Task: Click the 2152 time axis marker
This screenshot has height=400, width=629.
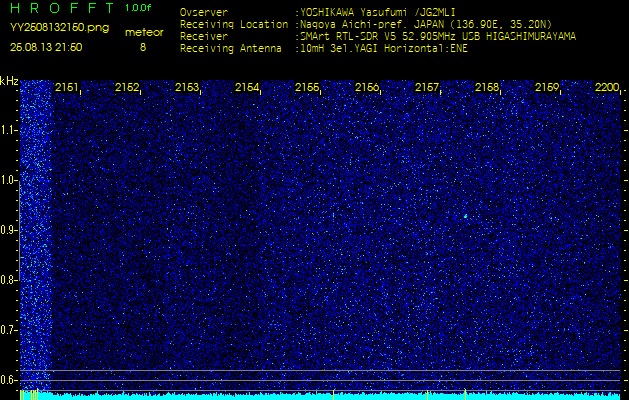Action: 127,87
